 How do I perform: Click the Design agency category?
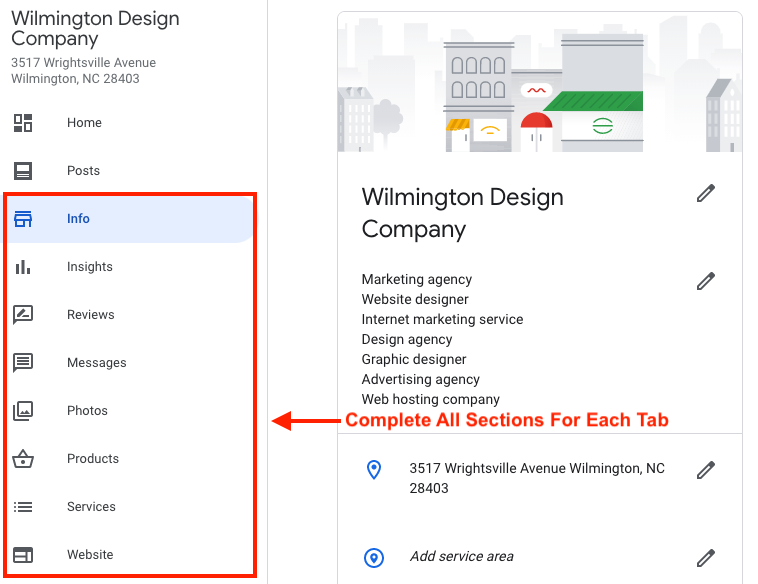pos(407,339)
